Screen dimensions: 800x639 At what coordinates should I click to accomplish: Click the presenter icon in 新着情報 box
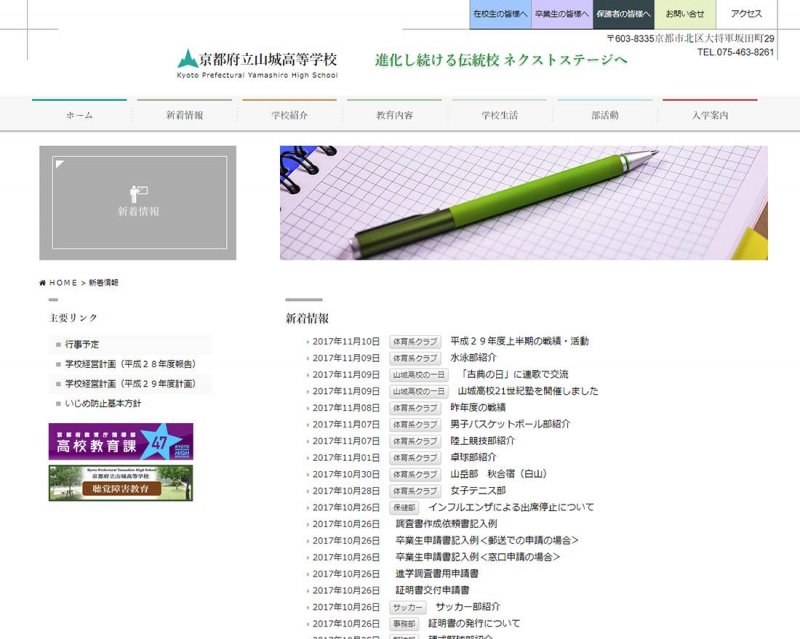[138, 192]
